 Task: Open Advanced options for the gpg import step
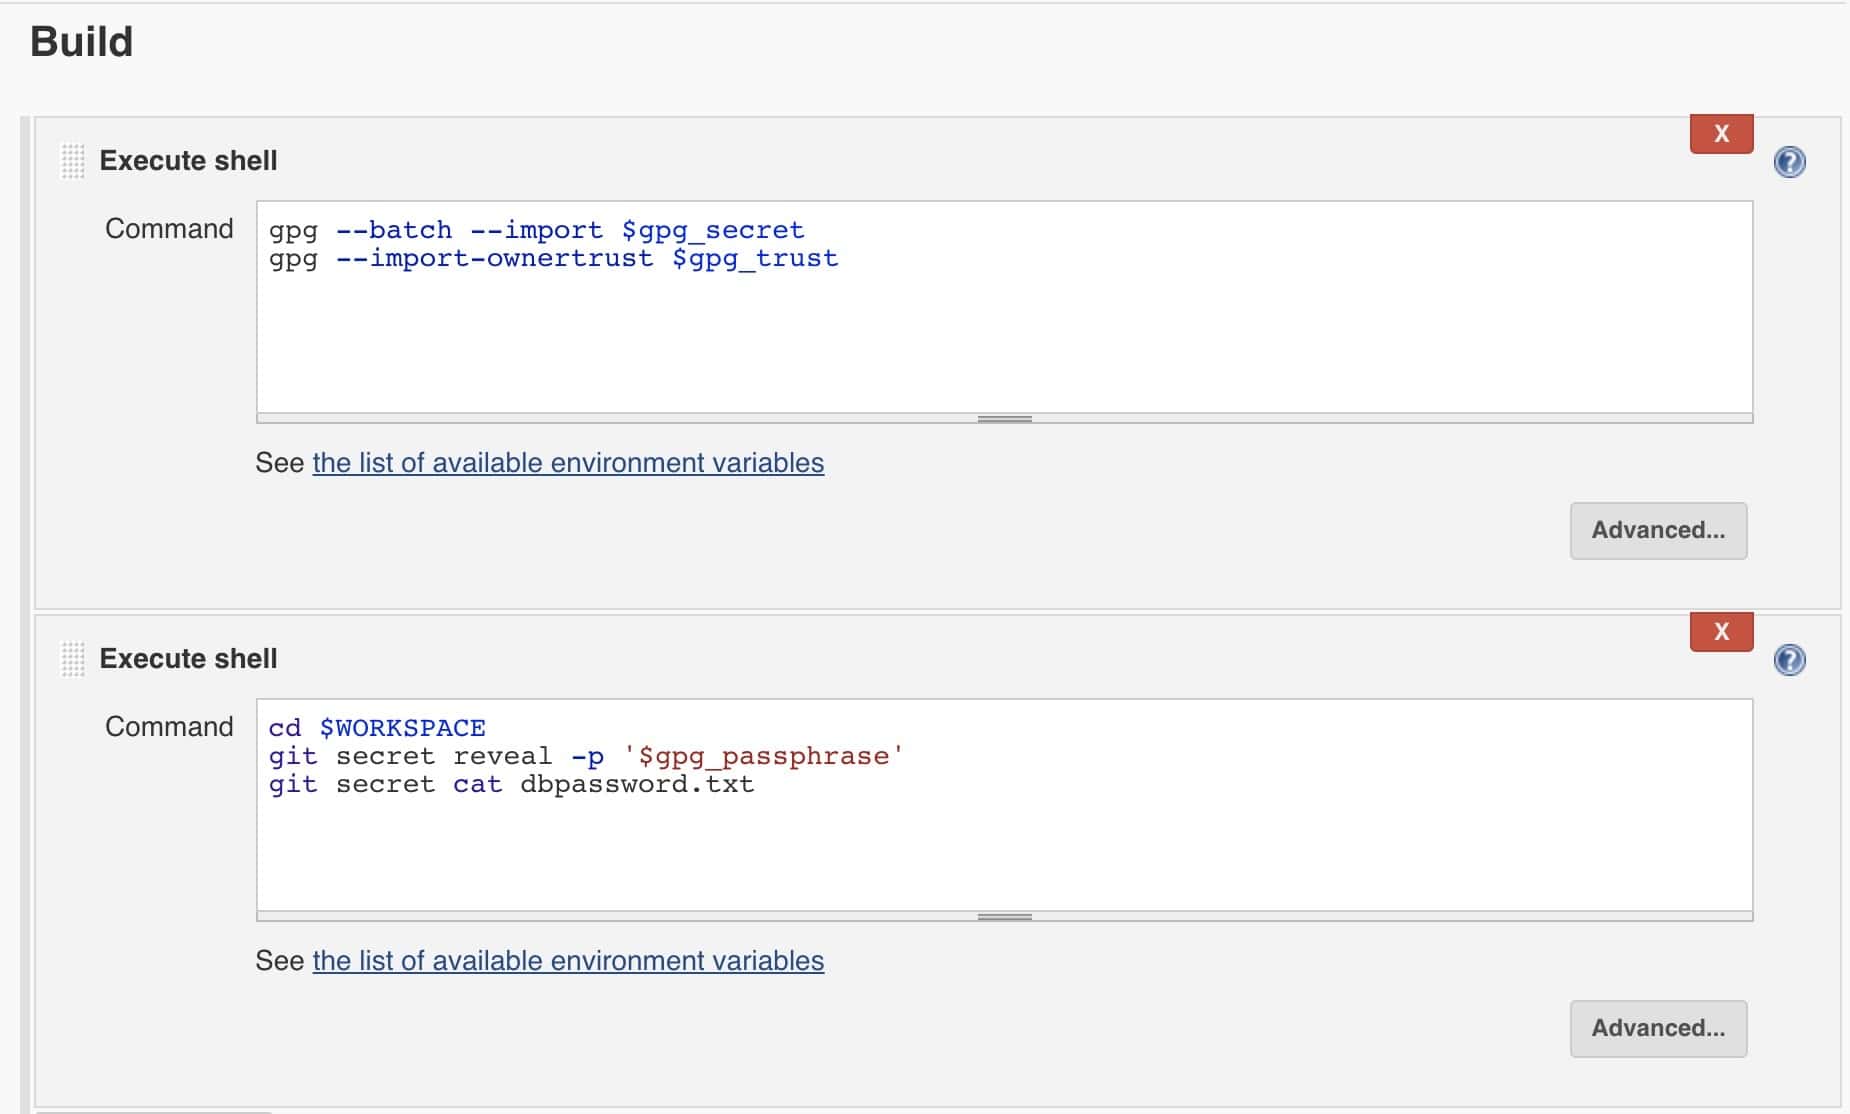(x=1658, y=531)
